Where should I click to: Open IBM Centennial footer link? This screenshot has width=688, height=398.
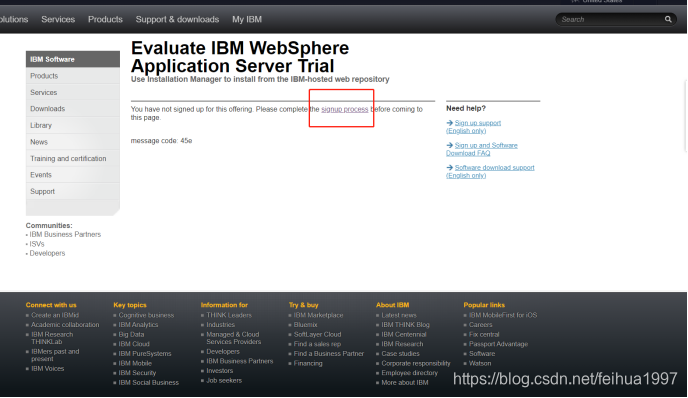[x=404, y=334]
